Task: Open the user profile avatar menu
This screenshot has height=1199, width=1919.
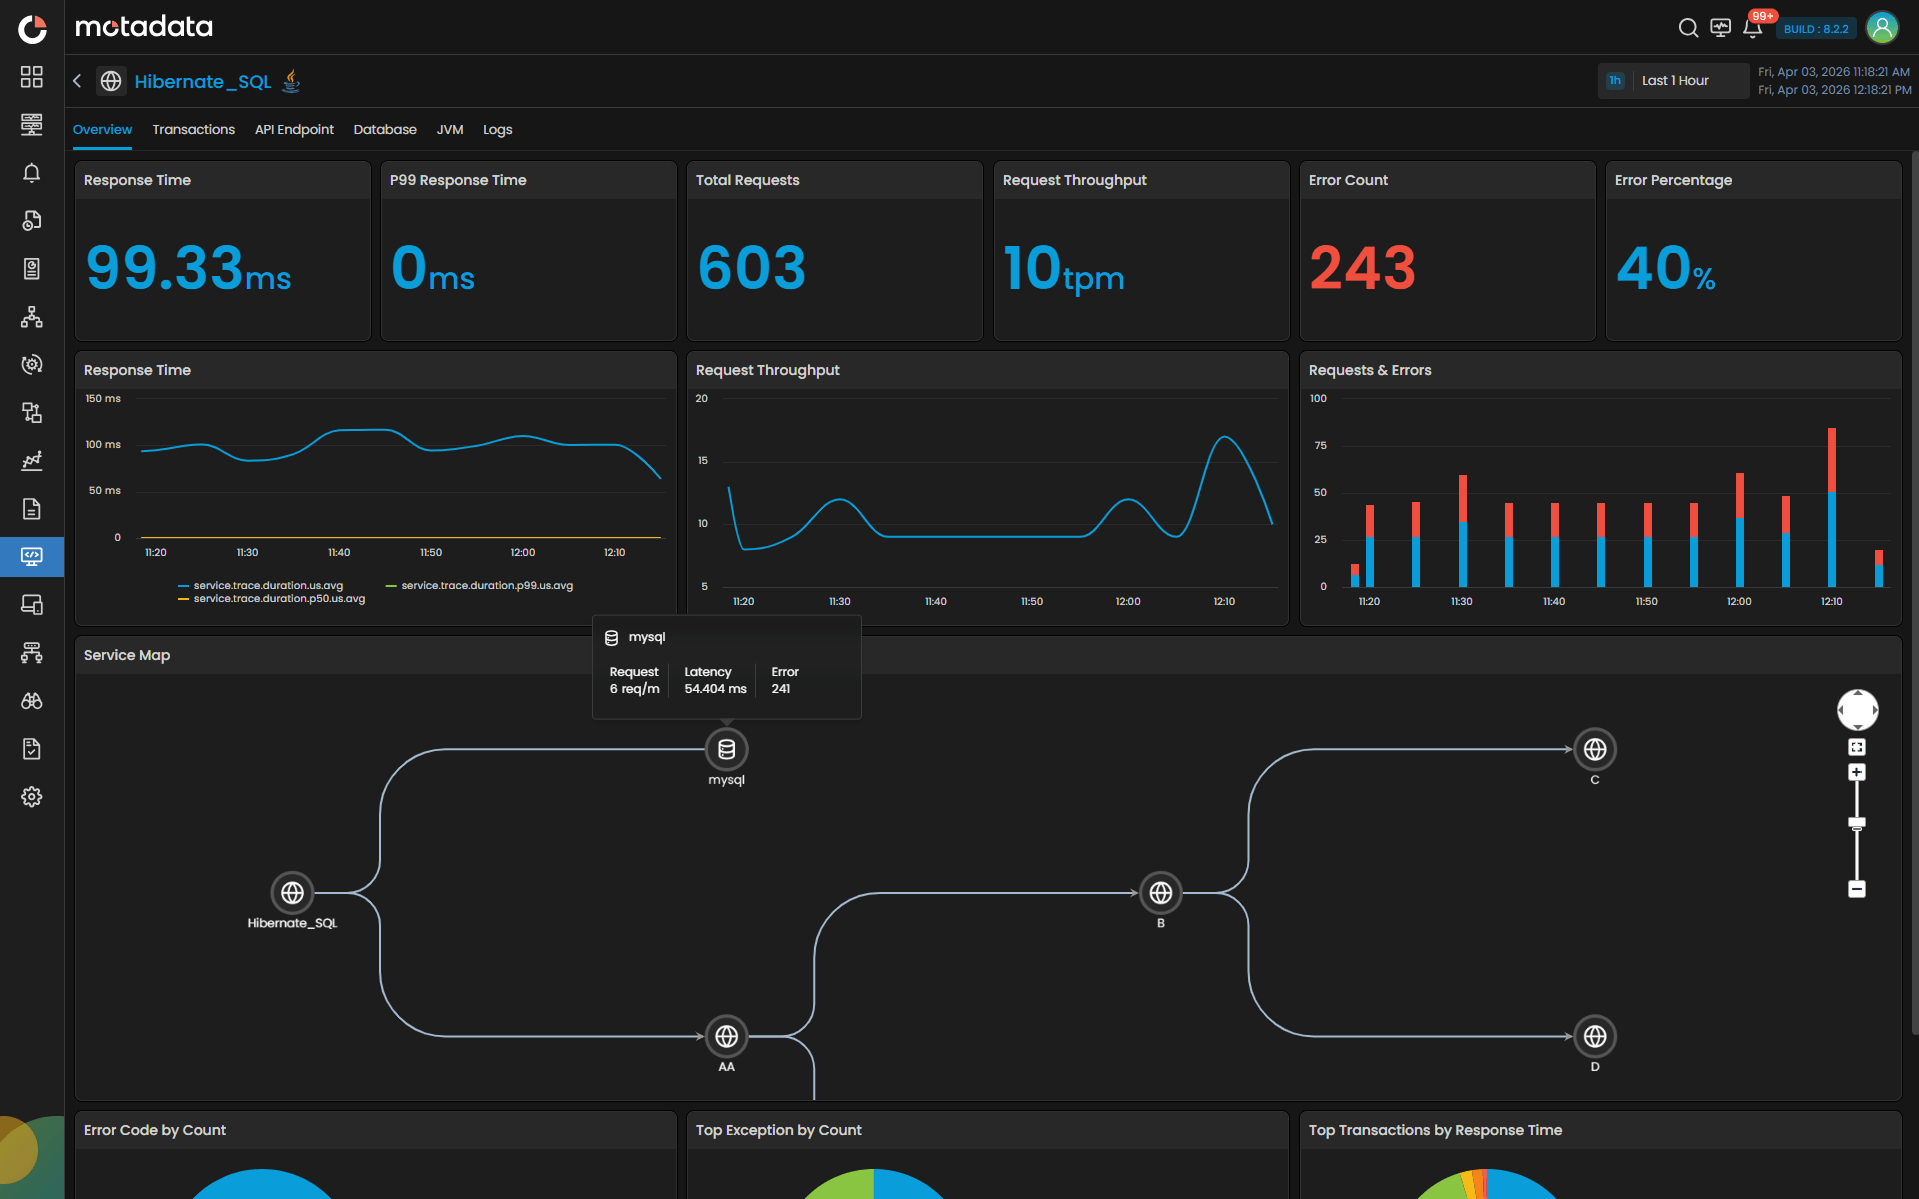Action: coord(1881,27)
